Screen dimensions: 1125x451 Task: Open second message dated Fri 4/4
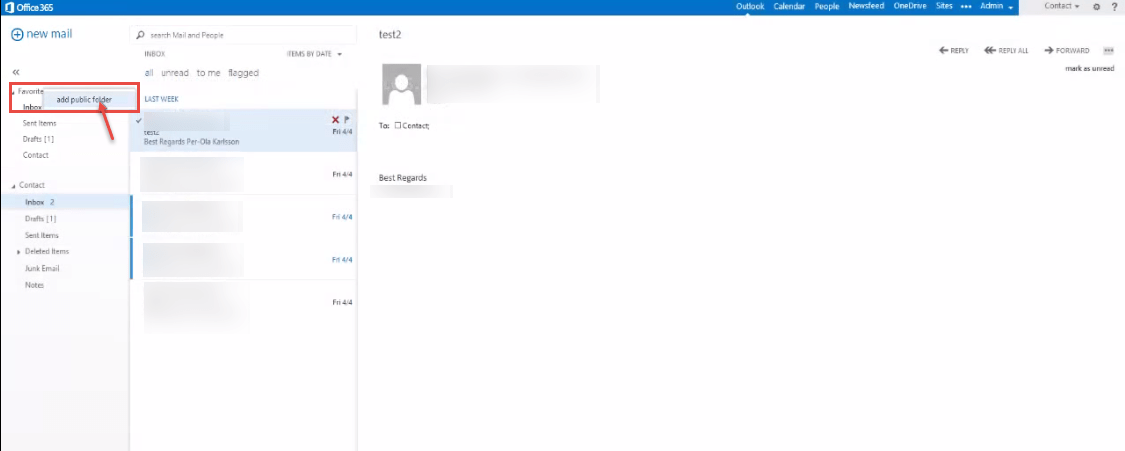pos(243,174)
